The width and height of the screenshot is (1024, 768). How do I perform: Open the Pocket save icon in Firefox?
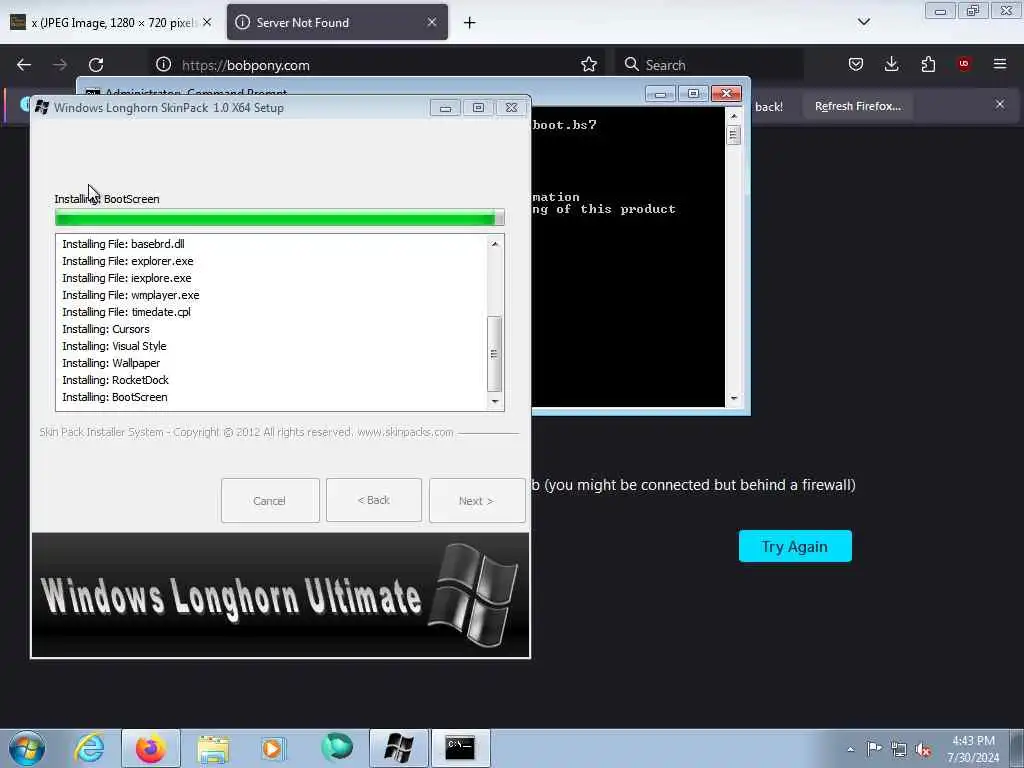(856, 64)
